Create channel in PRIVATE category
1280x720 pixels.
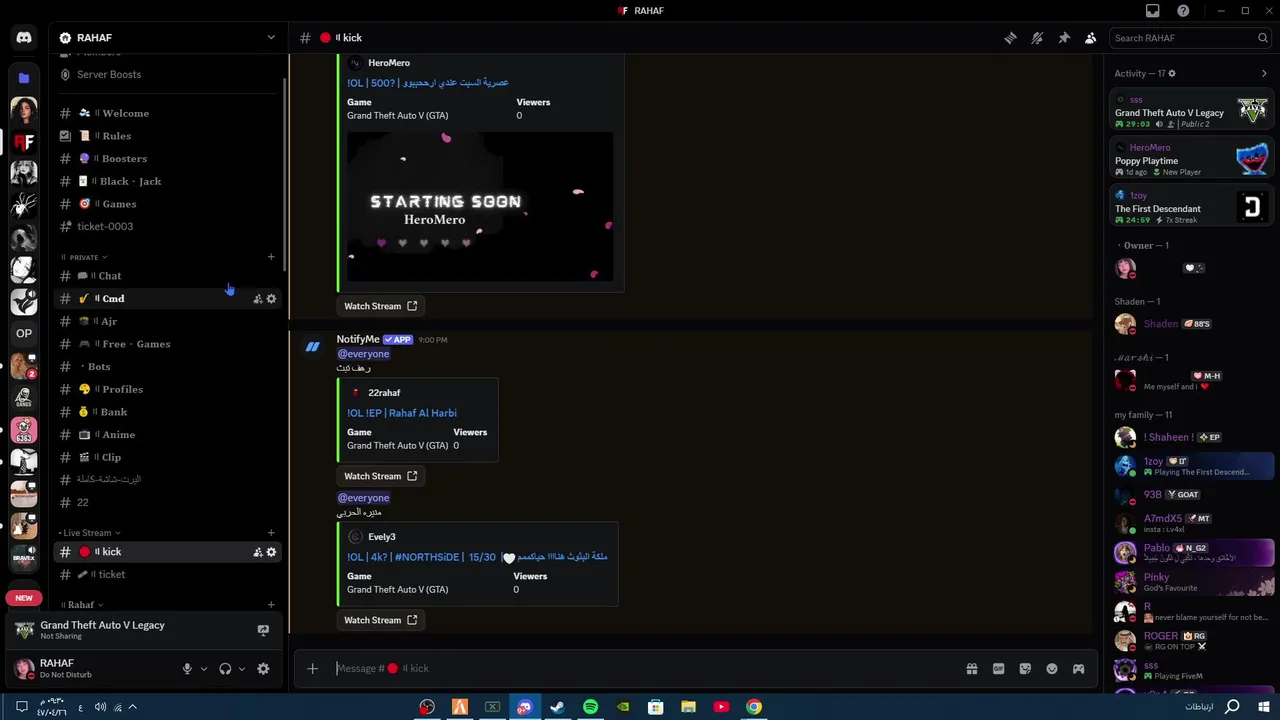click(271, 257)
